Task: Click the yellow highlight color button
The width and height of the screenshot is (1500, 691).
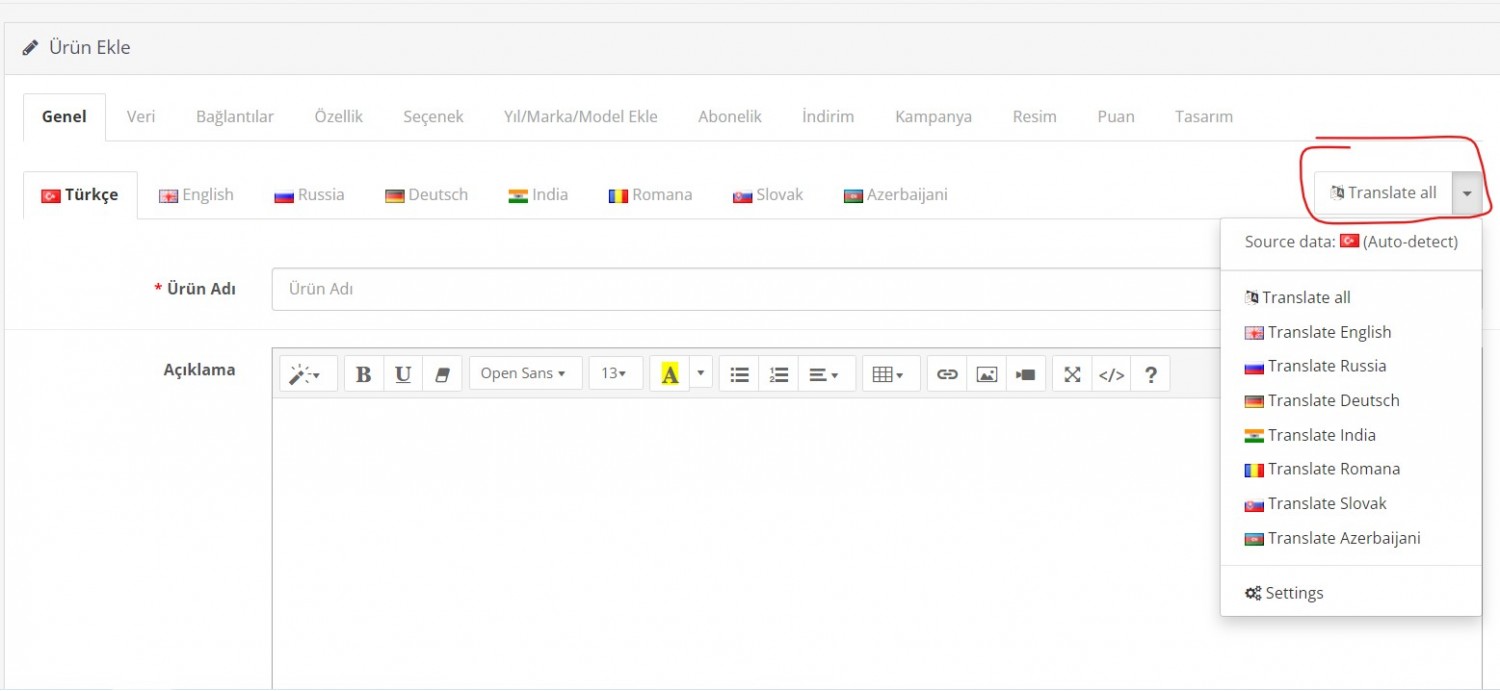Action: (670, 374)
